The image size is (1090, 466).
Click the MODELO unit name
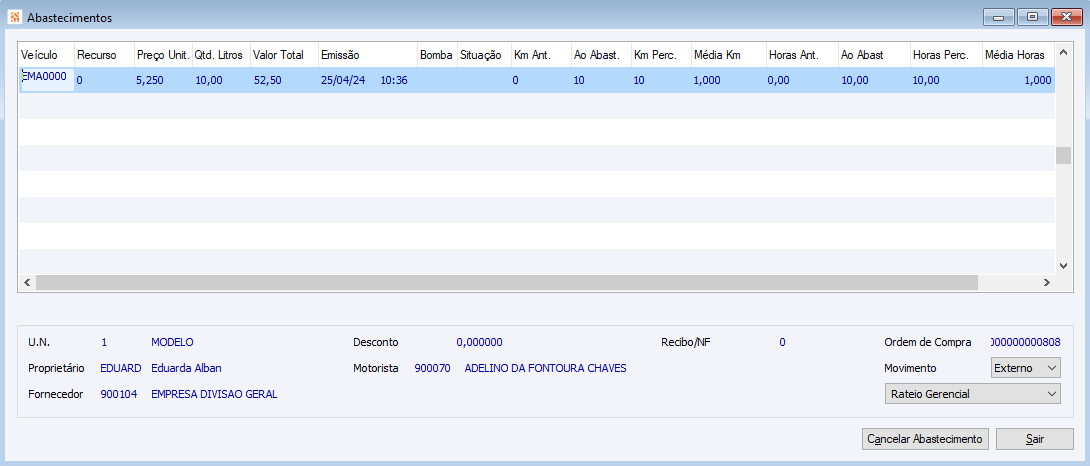pos(172,342)
